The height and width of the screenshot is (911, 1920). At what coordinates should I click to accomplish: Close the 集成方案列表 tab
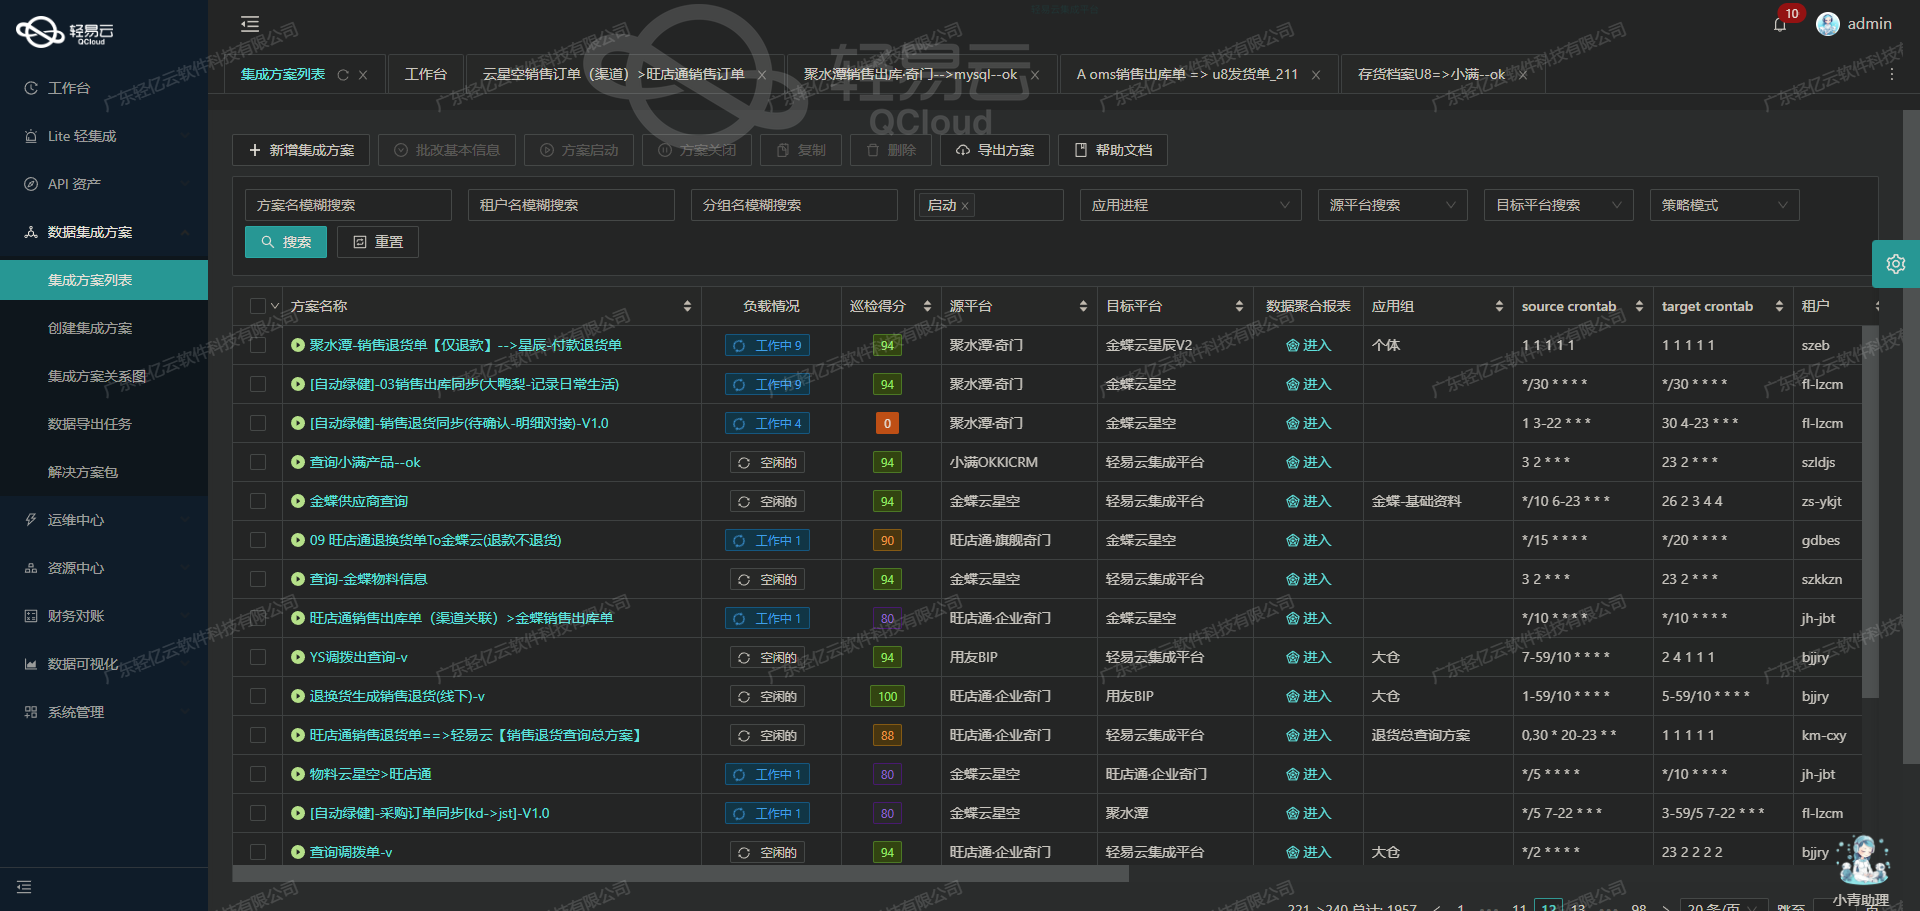point(363,75)
